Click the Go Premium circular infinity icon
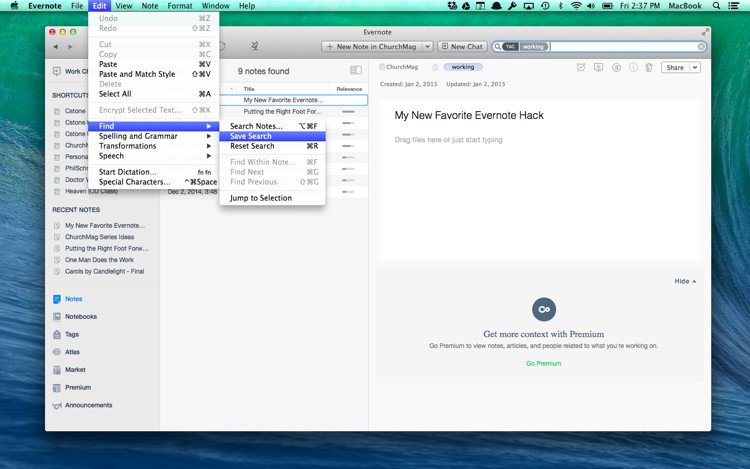The width and height of the screenshot is (750, 469). (544, 309)
